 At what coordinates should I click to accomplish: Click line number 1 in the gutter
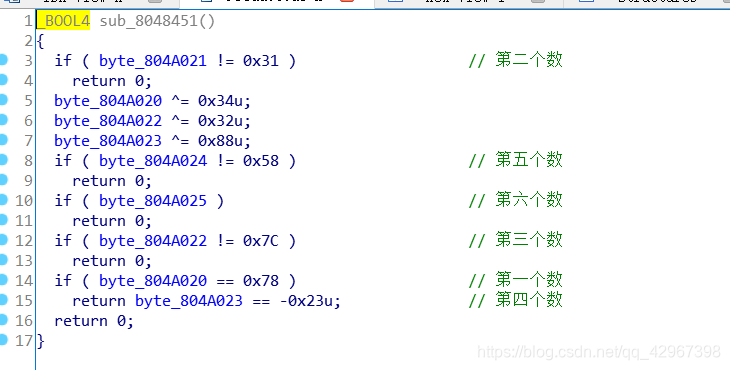28,21
